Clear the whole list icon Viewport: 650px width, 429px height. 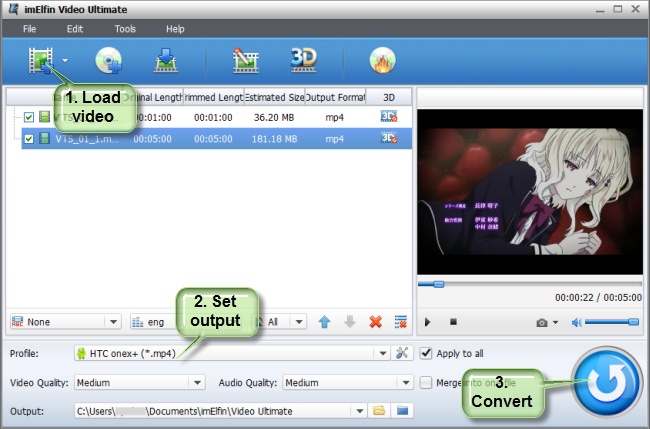point(401,322)
